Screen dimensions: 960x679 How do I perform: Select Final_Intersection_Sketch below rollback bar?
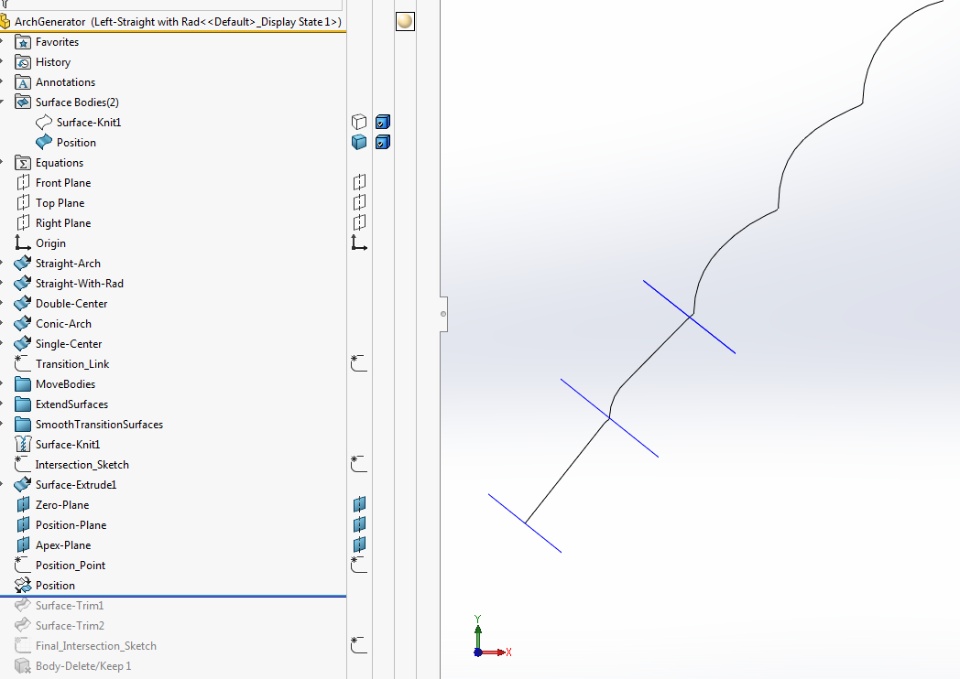coord(96,647)
